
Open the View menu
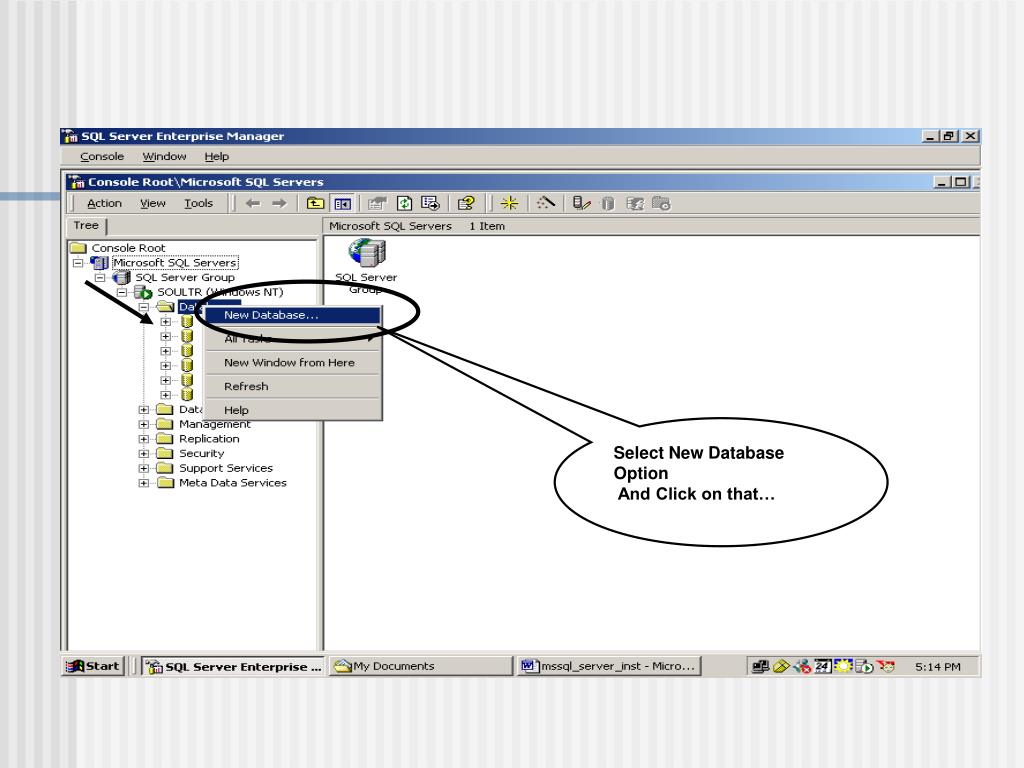pyautogui.click(x=153, y=204)
